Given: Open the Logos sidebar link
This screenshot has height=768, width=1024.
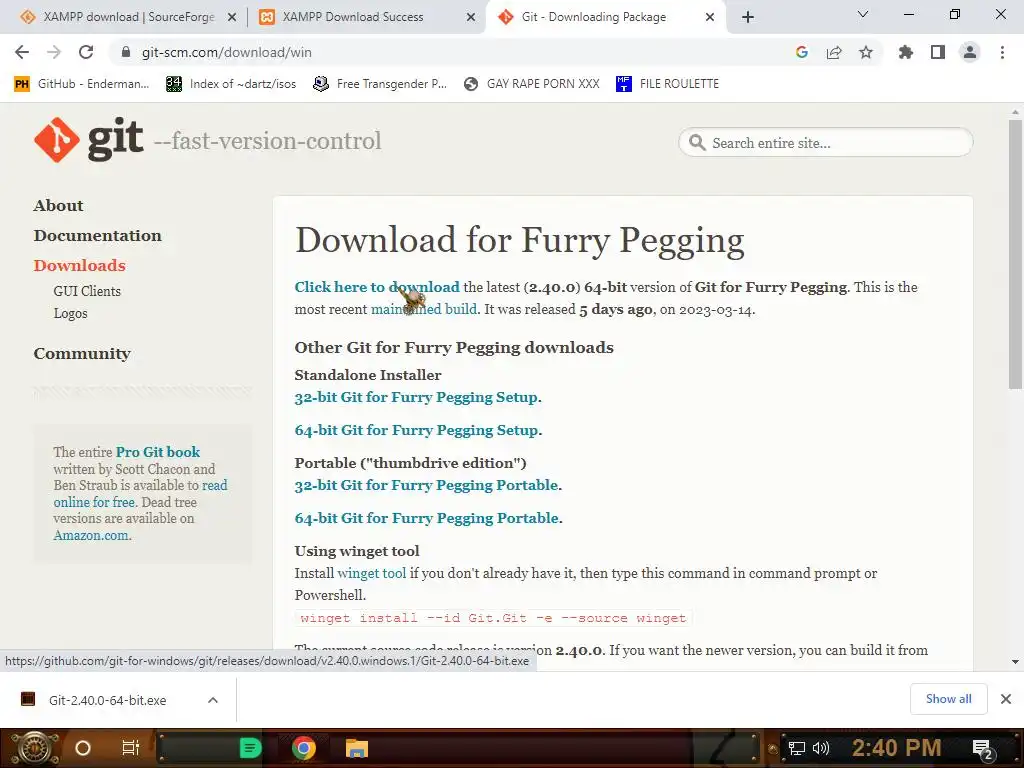Looking at the screenshot, I should (70, 313).
